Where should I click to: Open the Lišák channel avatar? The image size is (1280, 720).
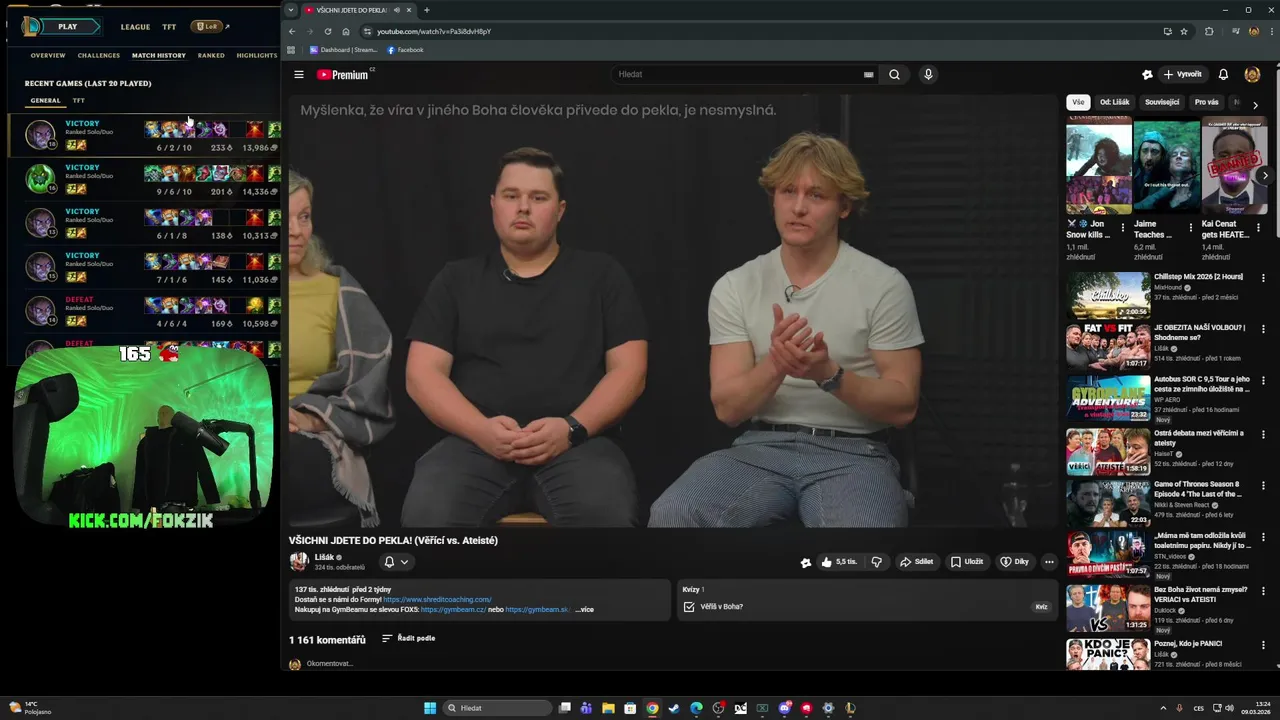point(299,562)
